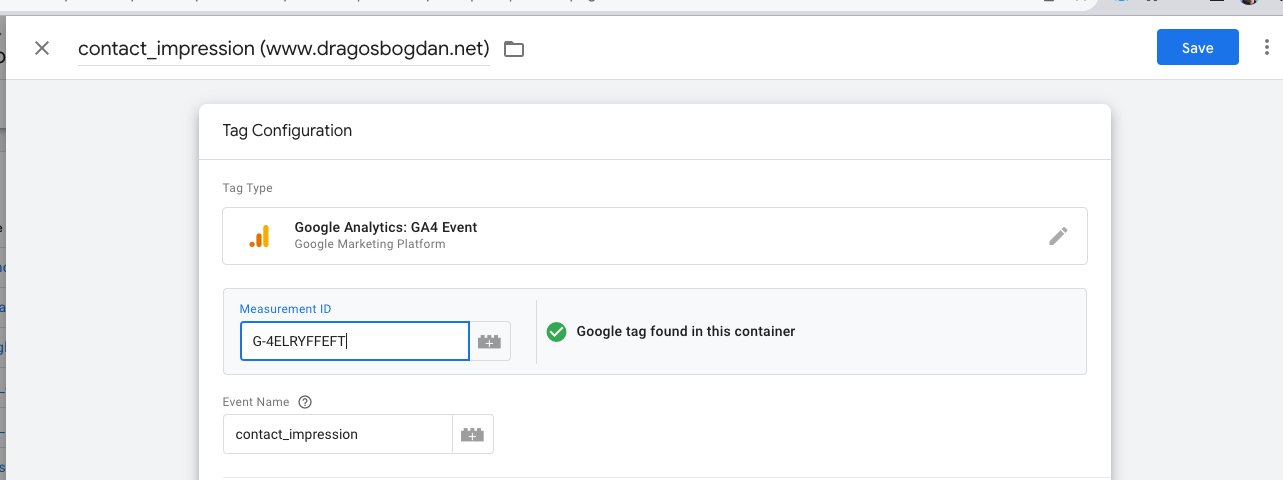Open the three-dot more options menu
The height and width of the screenshot is (480, 1283).
(x=1266, y=48)
